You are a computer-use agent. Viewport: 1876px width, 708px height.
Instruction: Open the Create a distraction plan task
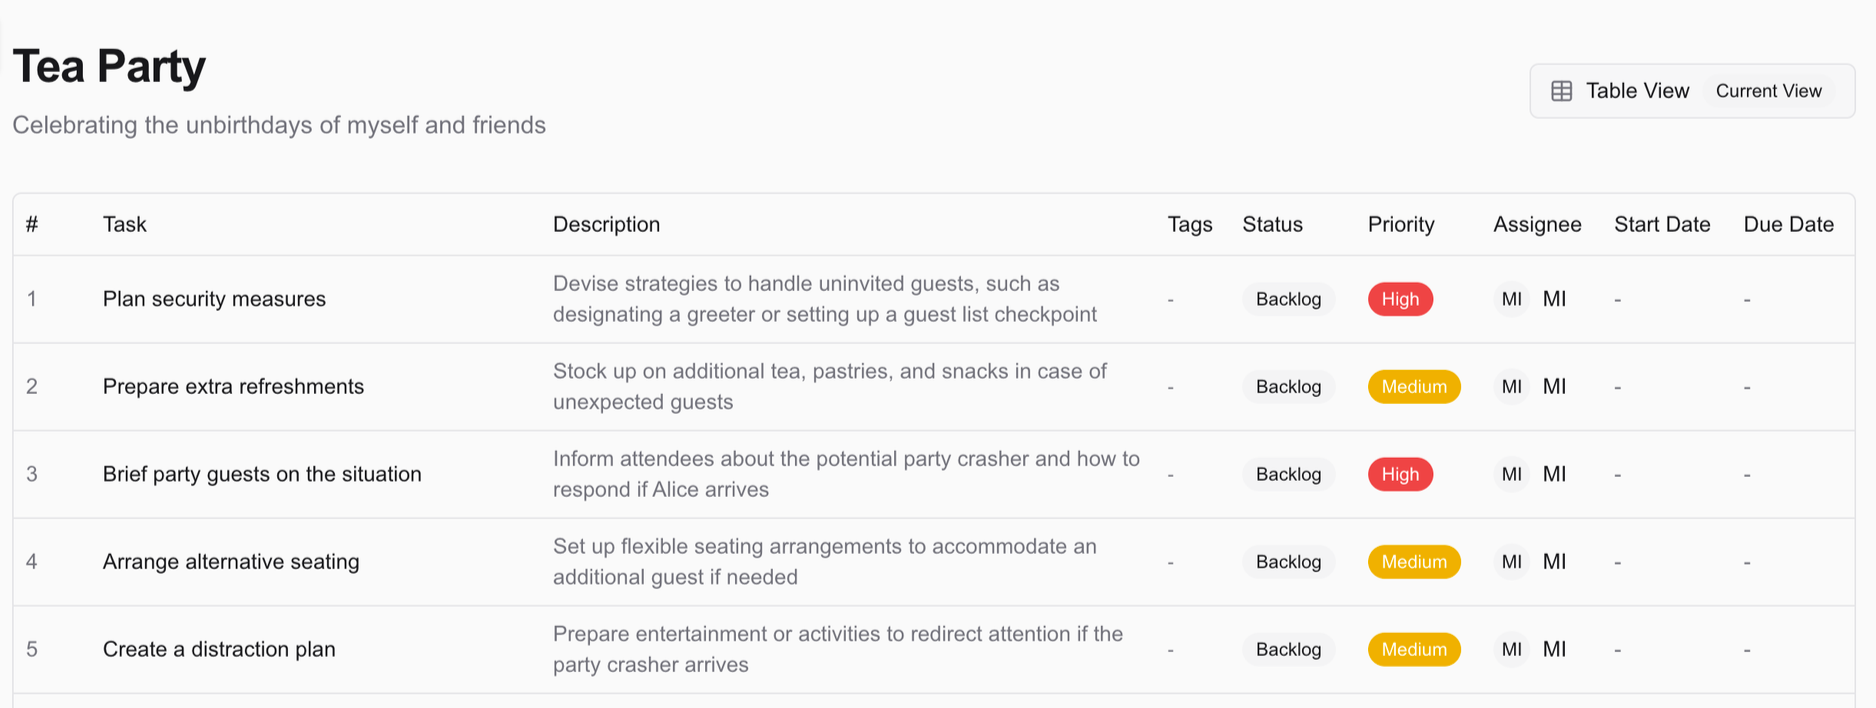(219, 649)
